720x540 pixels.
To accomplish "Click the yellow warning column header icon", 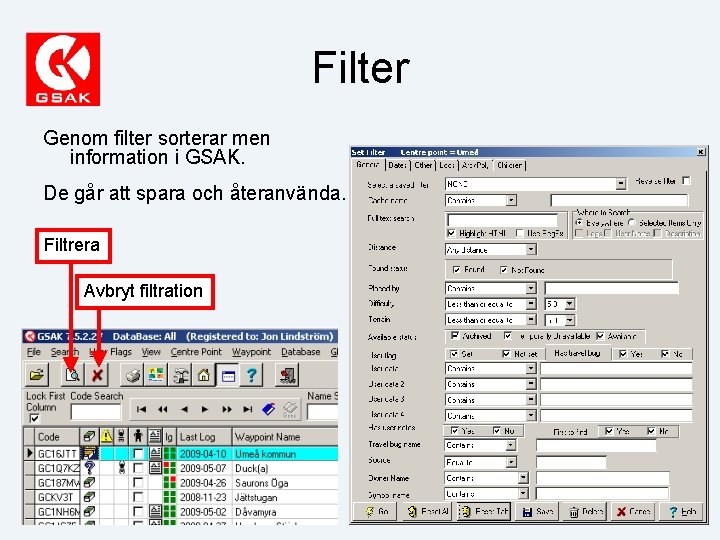I will coord(106,436).
